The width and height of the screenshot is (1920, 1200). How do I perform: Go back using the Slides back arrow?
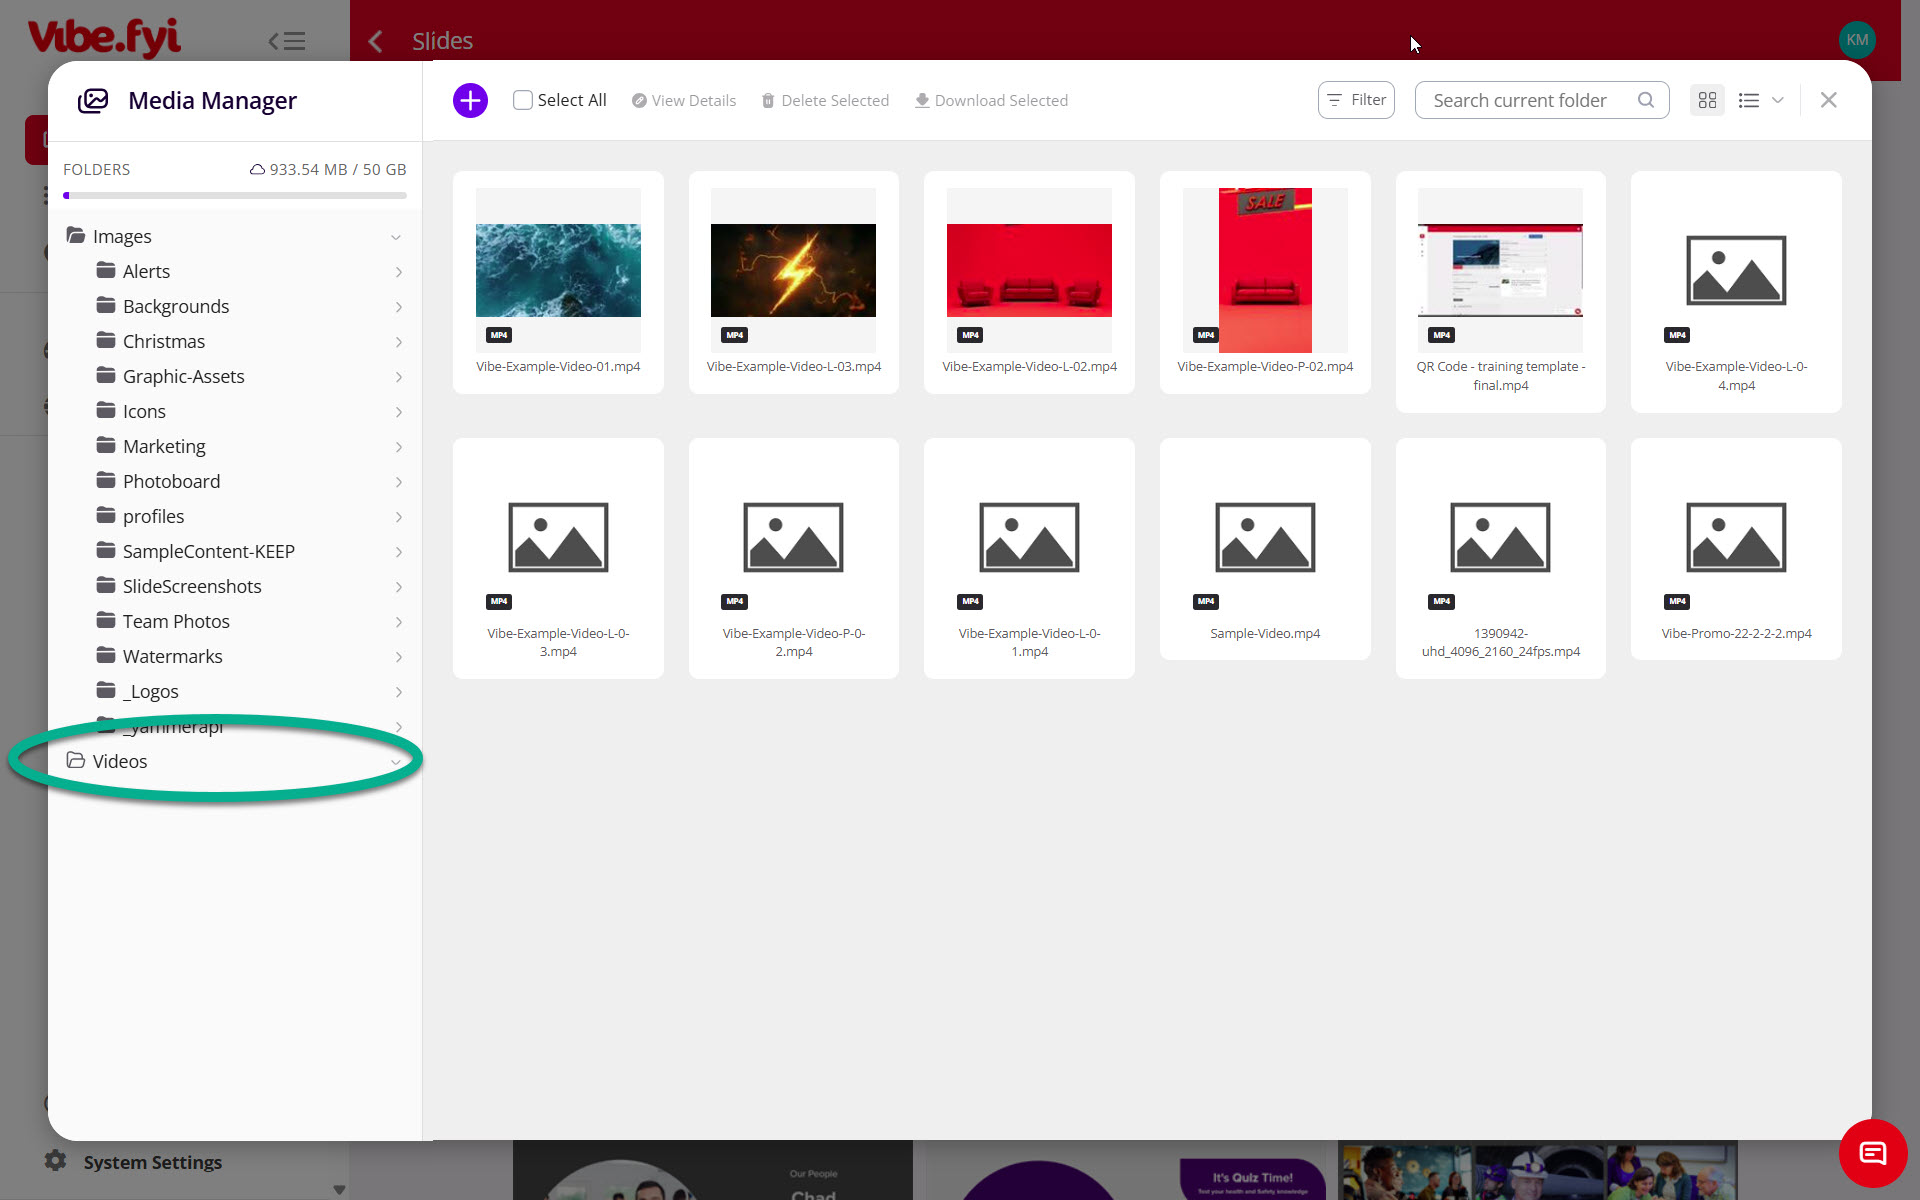click(376, 41)
